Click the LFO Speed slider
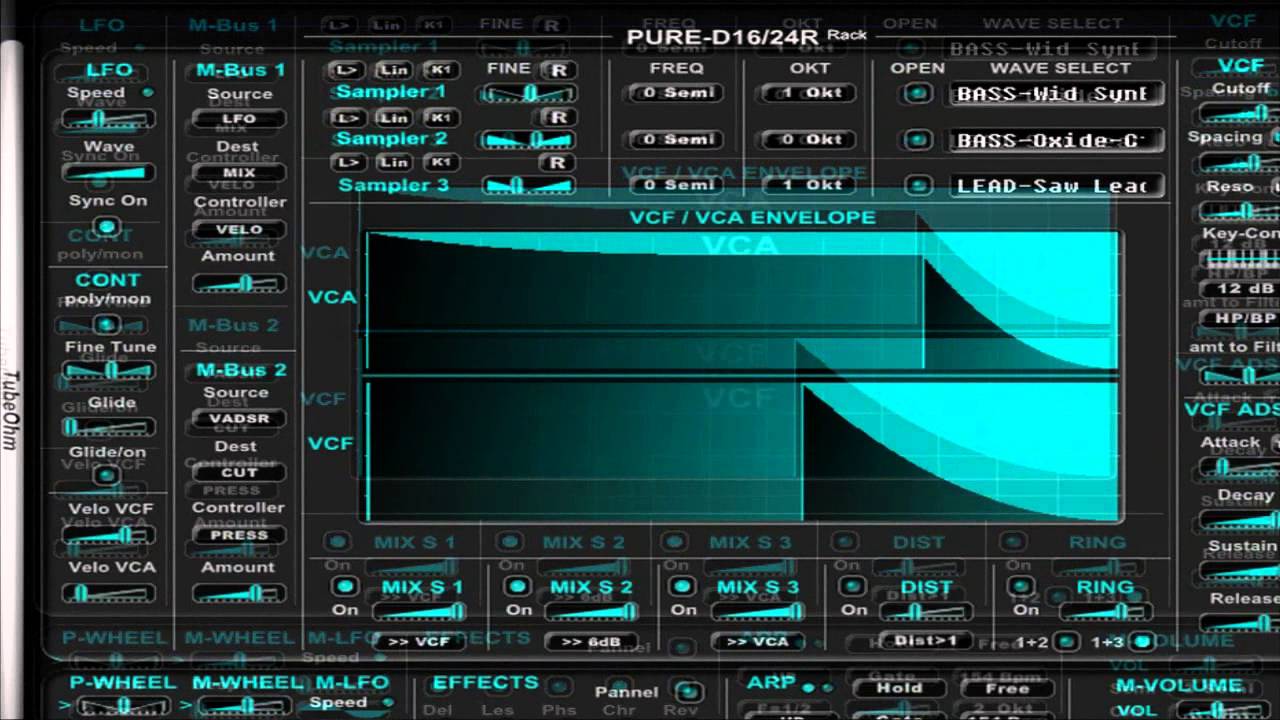Viewport: 1280px width, 720px height. pyautogui.click(x=108, y=118)
